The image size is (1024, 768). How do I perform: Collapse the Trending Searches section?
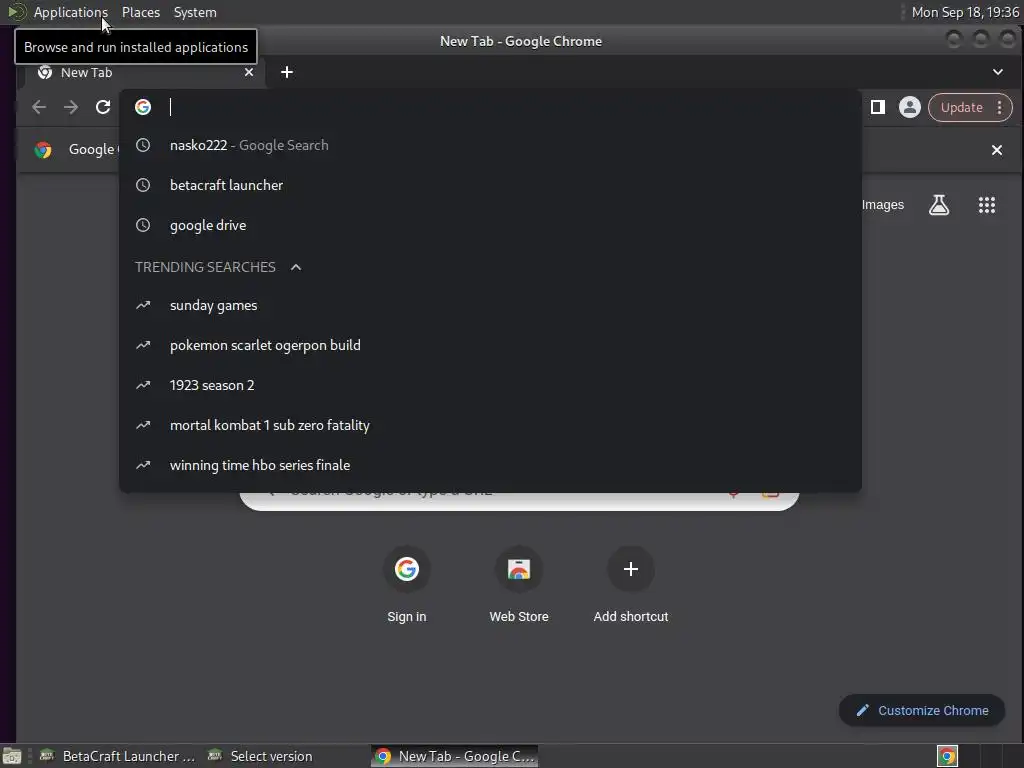click(296, 267)
